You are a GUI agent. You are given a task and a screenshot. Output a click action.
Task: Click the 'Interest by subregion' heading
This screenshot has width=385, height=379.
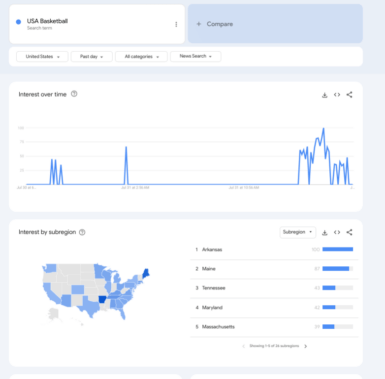point(47,232)
